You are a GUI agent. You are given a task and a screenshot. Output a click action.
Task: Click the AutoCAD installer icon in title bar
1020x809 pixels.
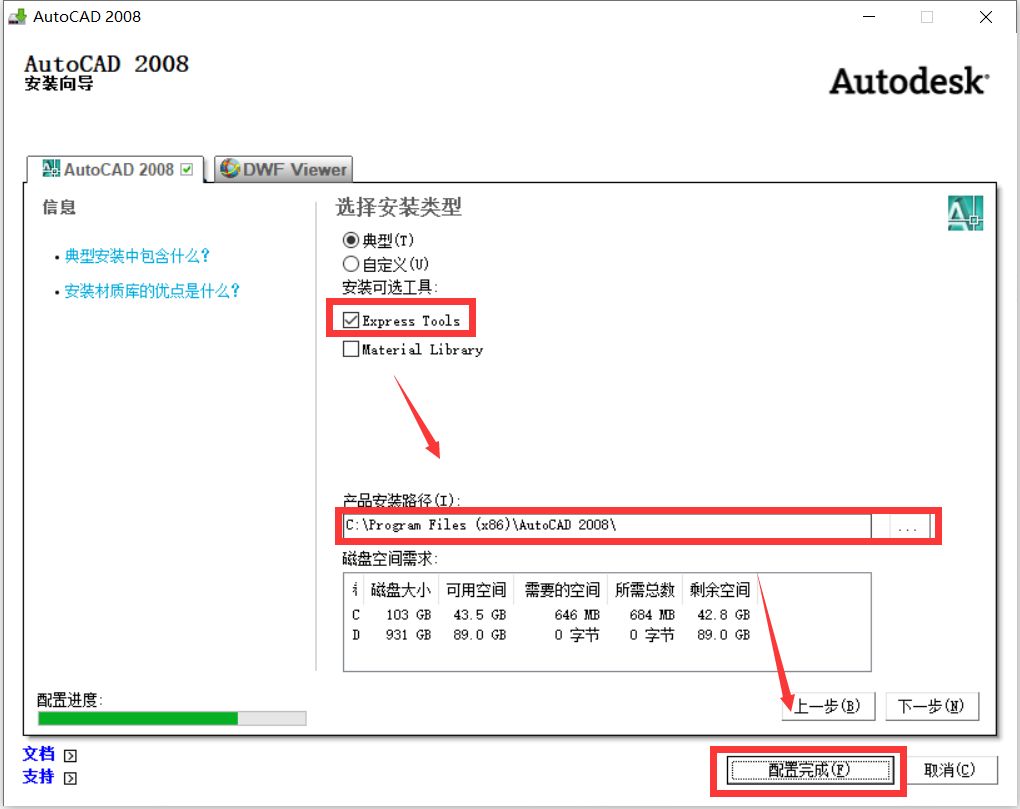click(x=17, y=16)
